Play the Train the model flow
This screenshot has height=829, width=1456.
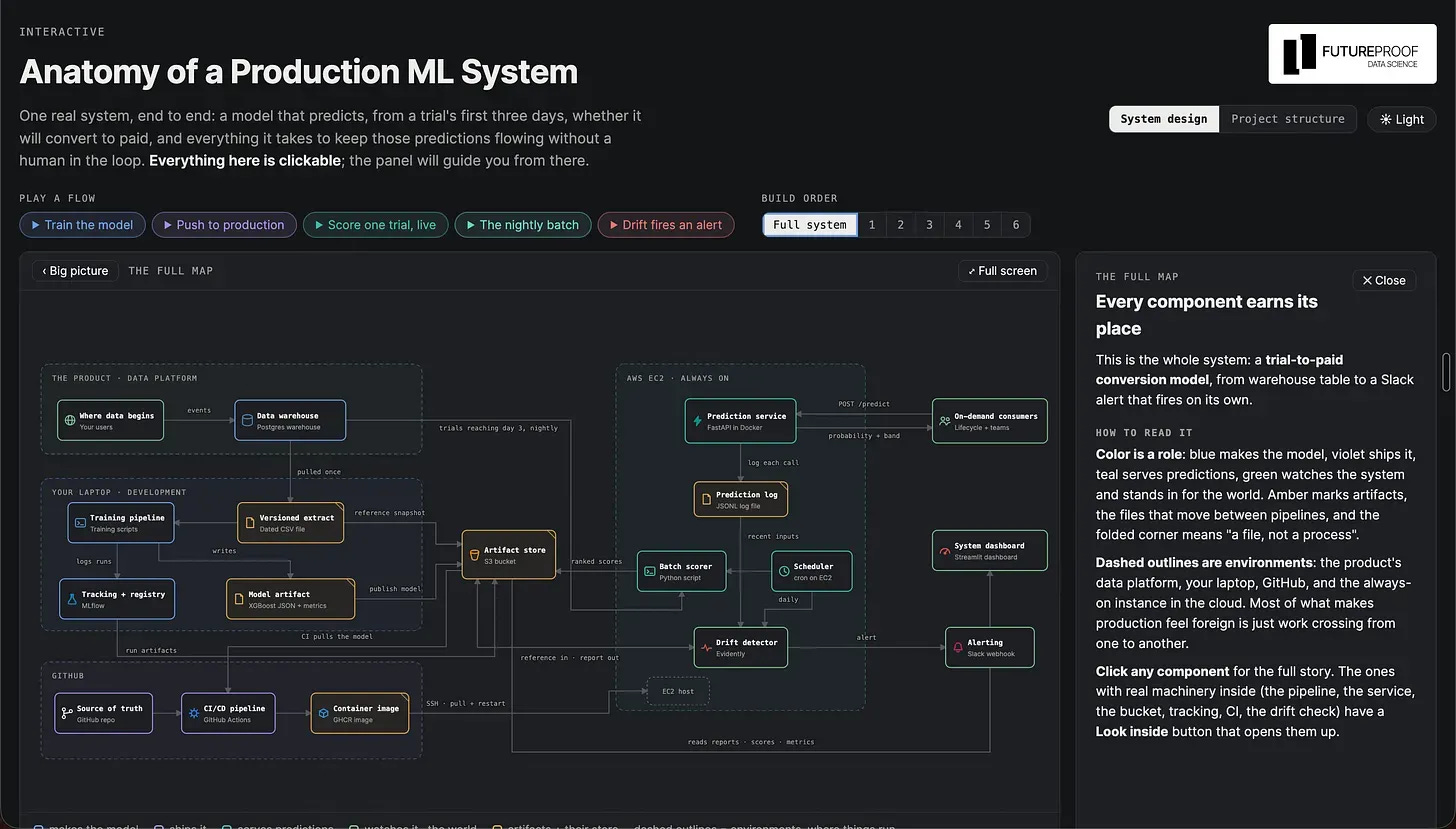pyautogui.click(x=82, y=225)
